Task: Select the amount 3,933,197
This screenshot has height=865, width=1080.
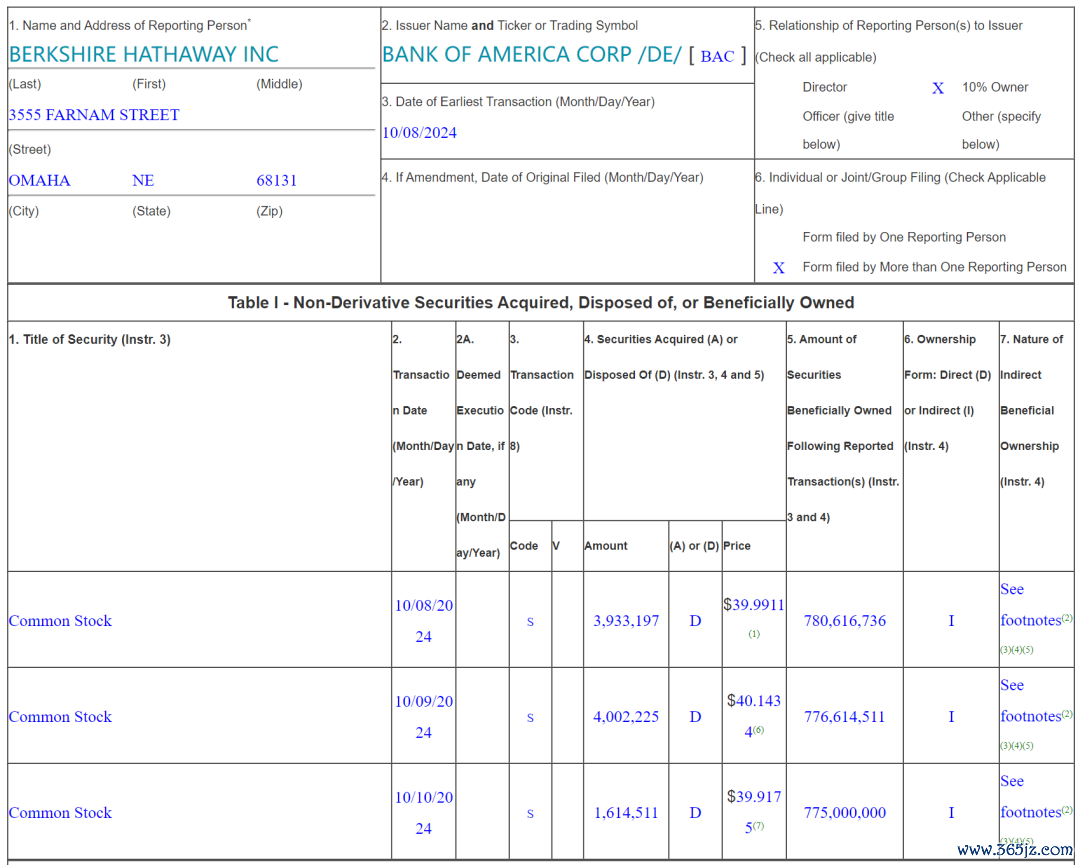Action: 626,621
